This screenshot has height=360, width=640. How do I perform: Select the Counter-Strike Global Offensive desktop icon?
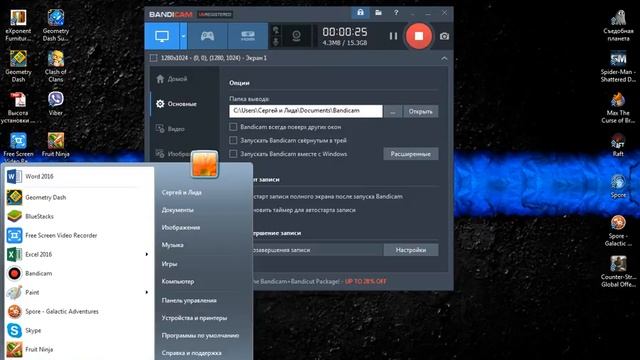pyautogui.click(x=618, y=271)
